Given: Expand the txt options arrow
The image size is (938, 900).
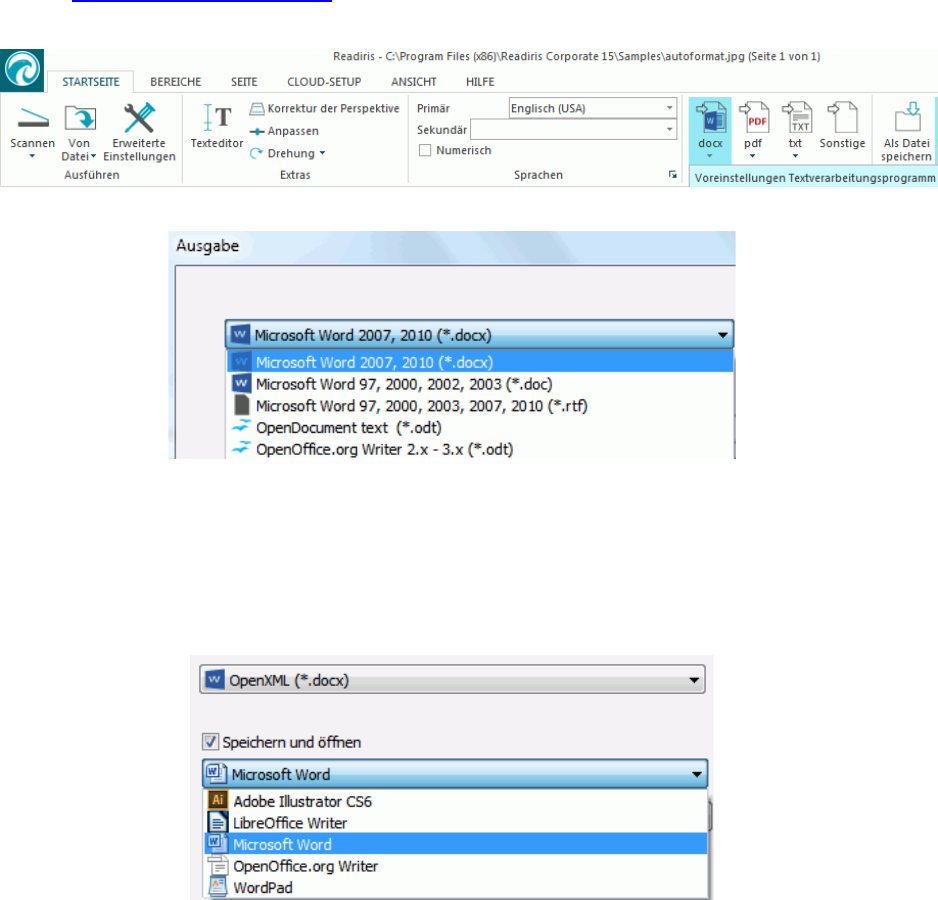Looking at the screenshot, I should pyautogui.click(x=795, y=156).
